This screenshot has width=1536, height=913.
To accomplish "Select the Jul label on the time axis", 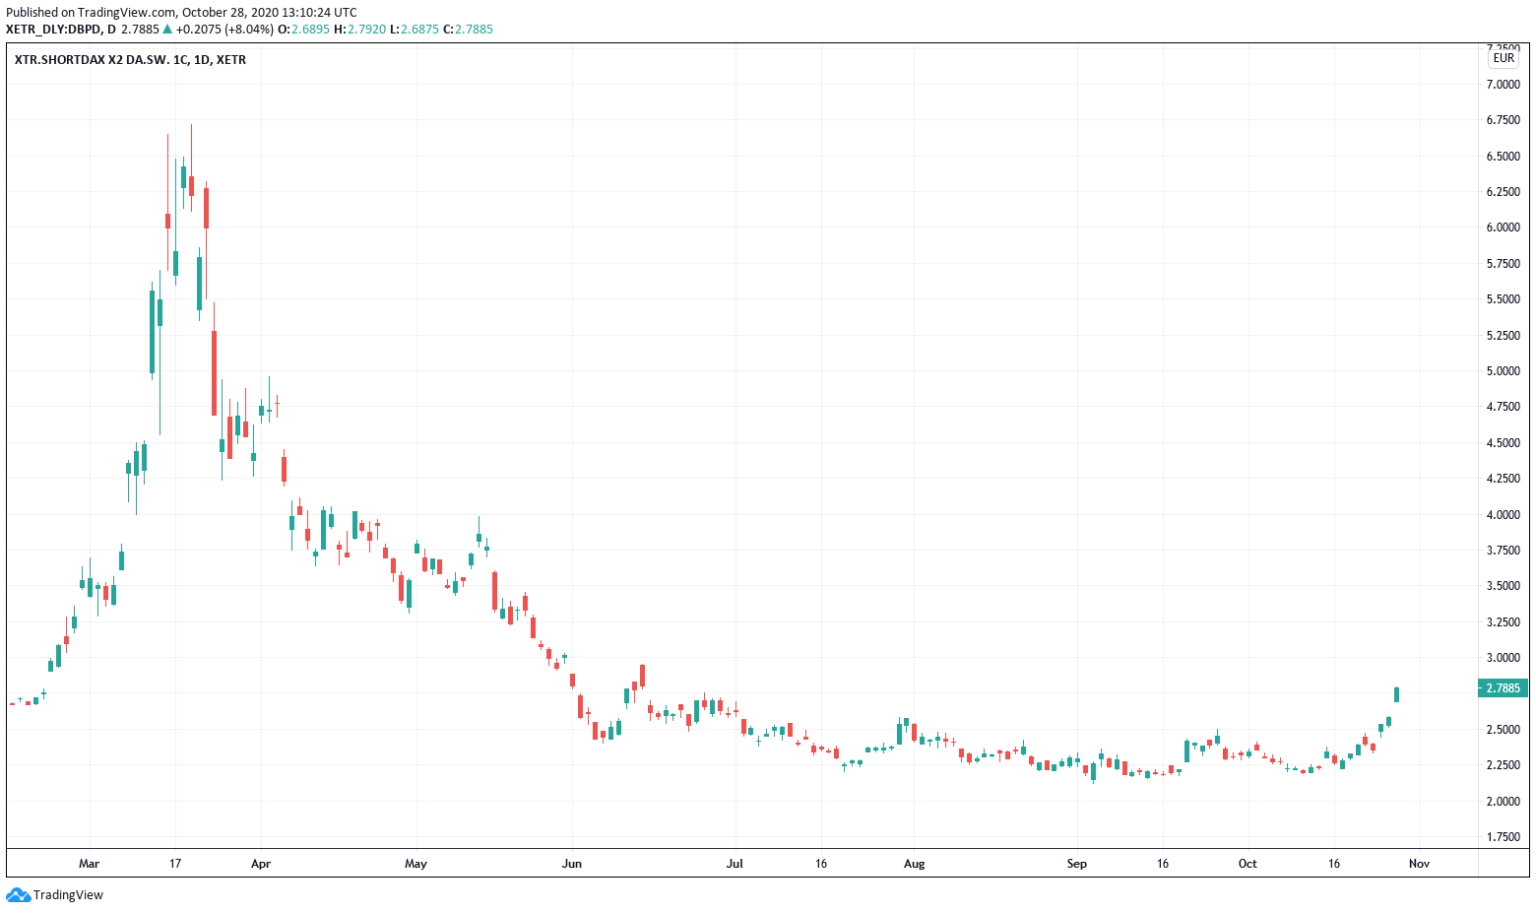I will tap(736, 863).
